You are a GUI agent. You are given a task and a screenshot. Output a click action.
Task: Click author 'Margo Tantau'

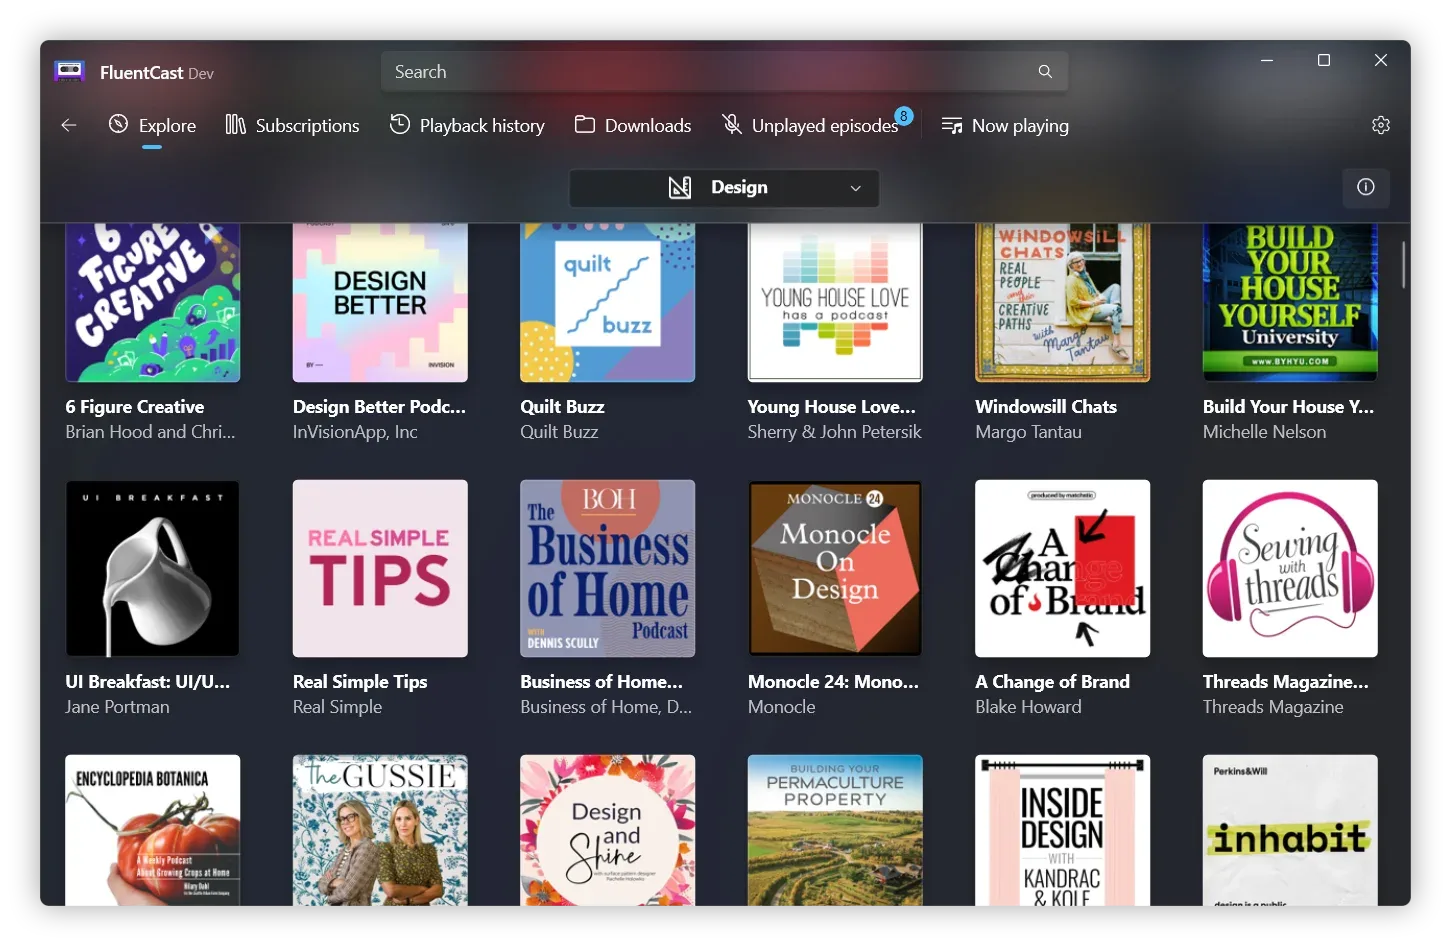[1029, 432]
